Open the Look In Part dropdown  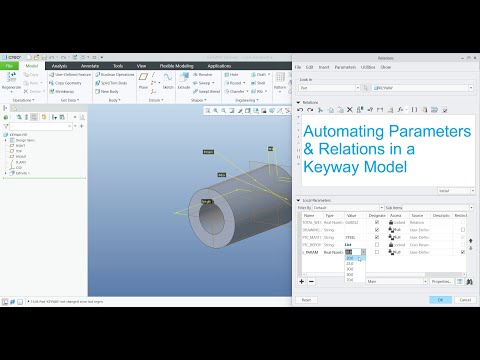click(329, 88)
